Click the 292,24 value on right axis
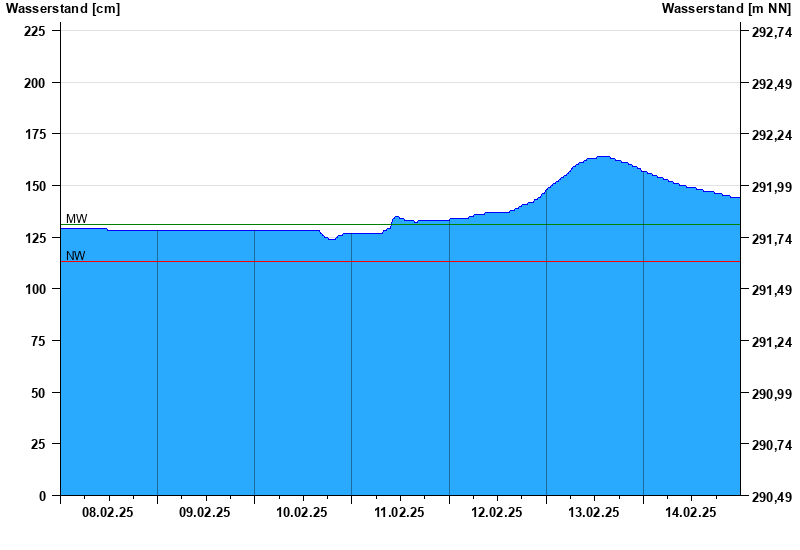800x550 pixels. [772, 135]
